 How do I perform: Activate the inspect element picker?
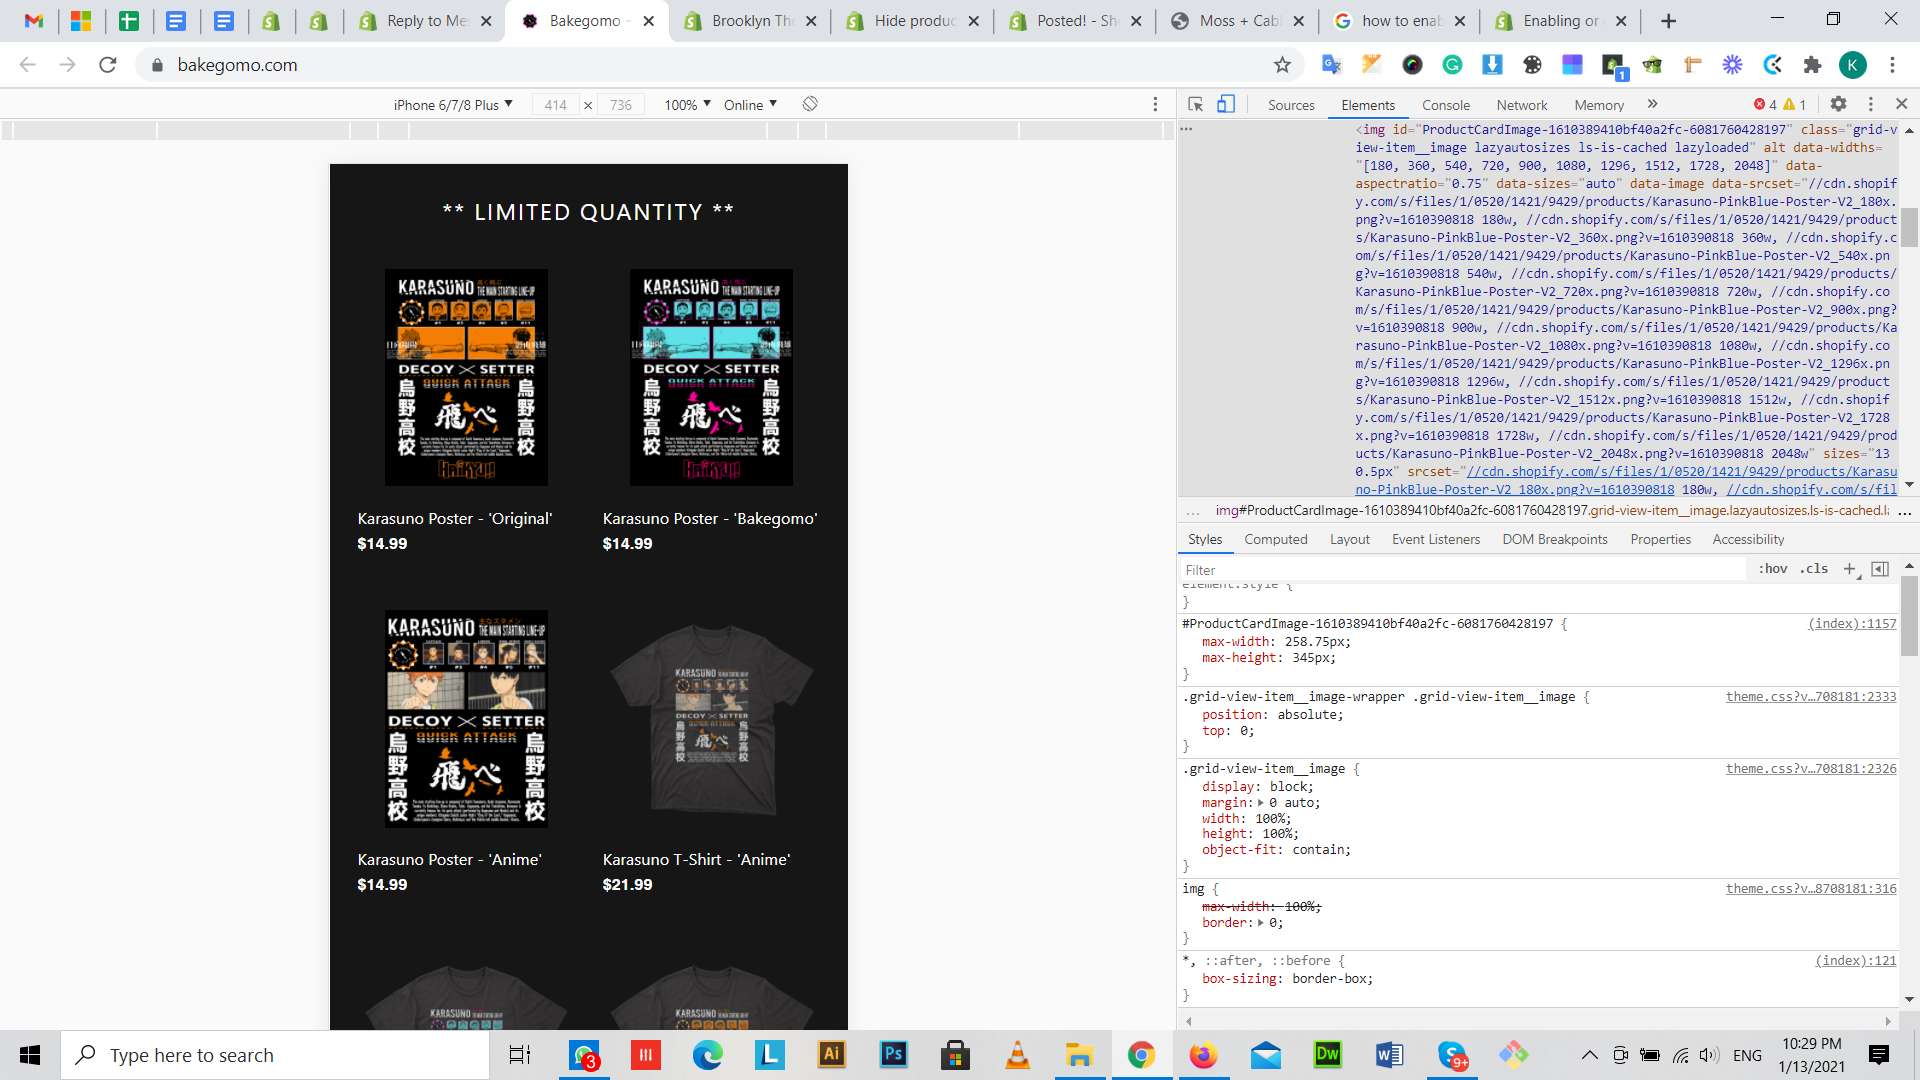1195,104
